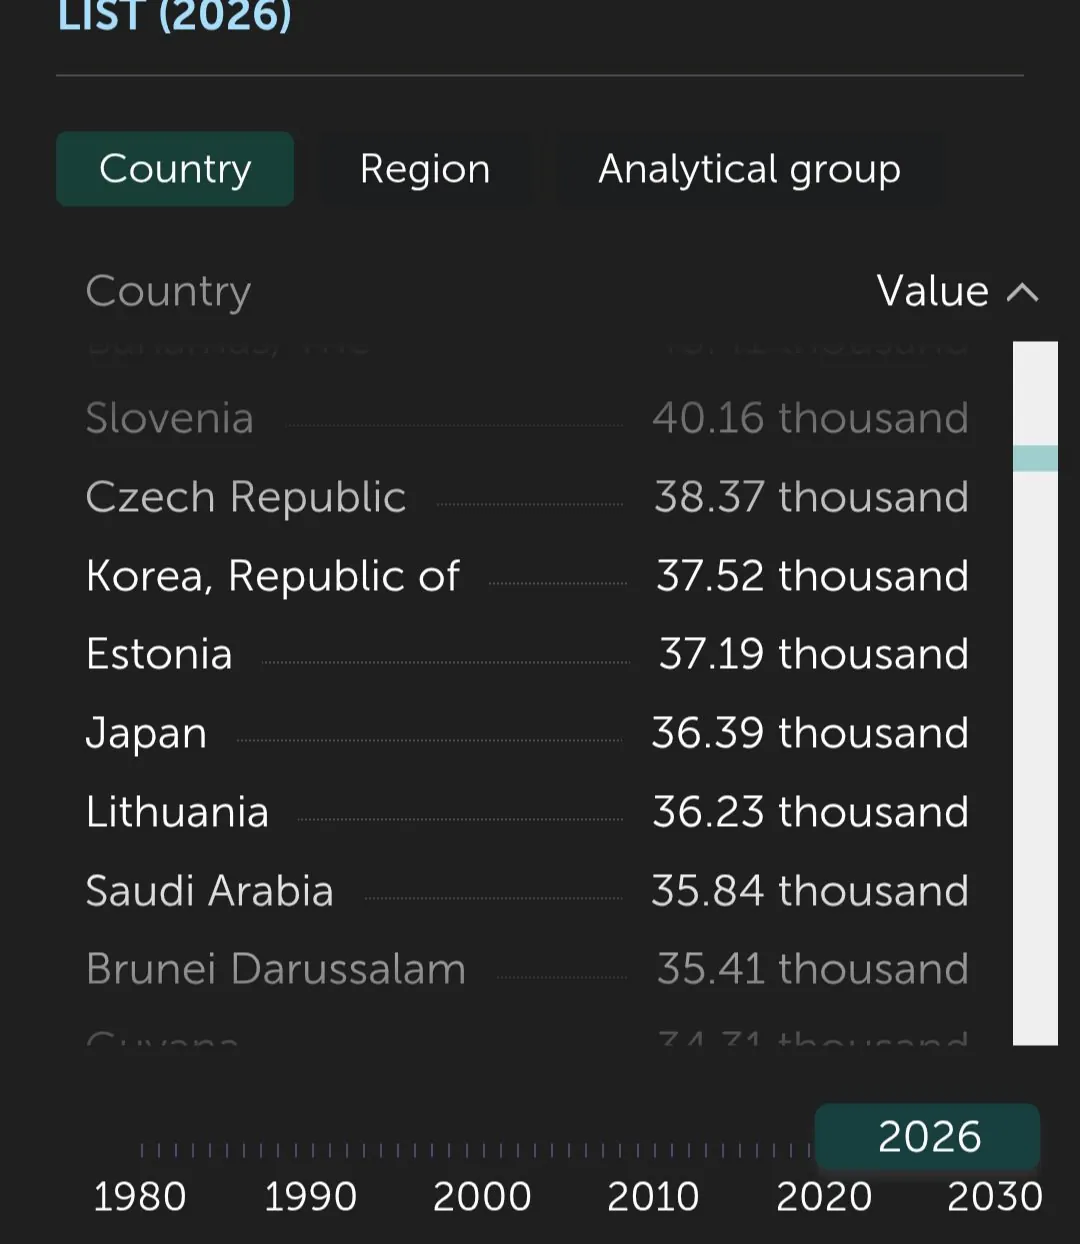1080x1244 pixels.
Task: Set timeline to 2010
Action: tap(653, 1196)
